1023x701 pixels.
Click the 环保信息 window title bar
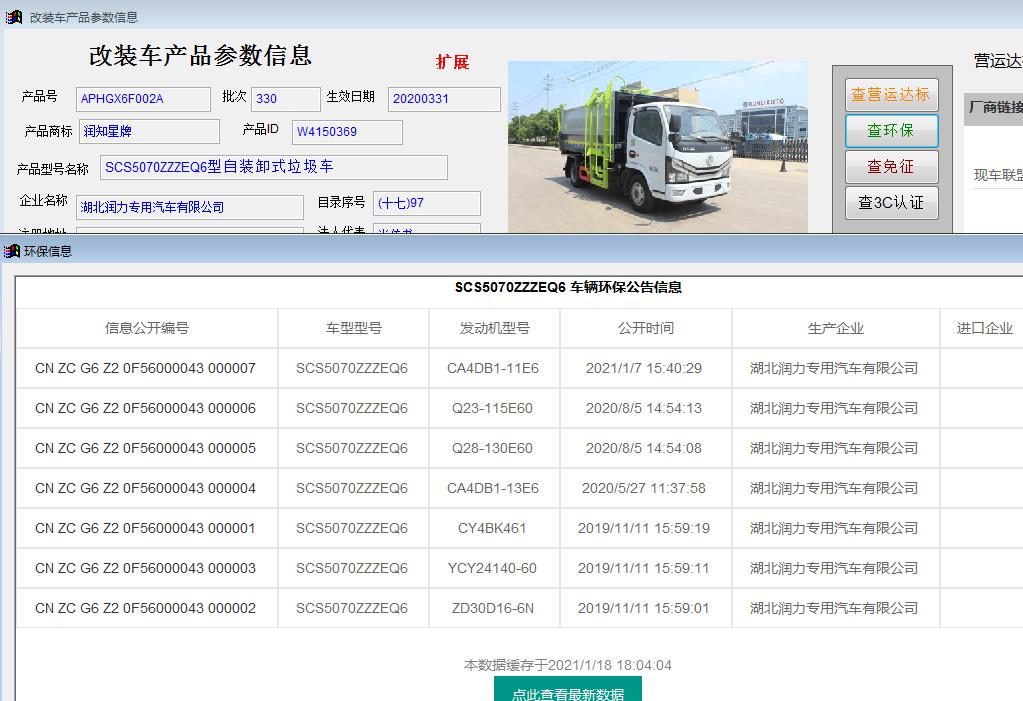click(x=512, y=251)
